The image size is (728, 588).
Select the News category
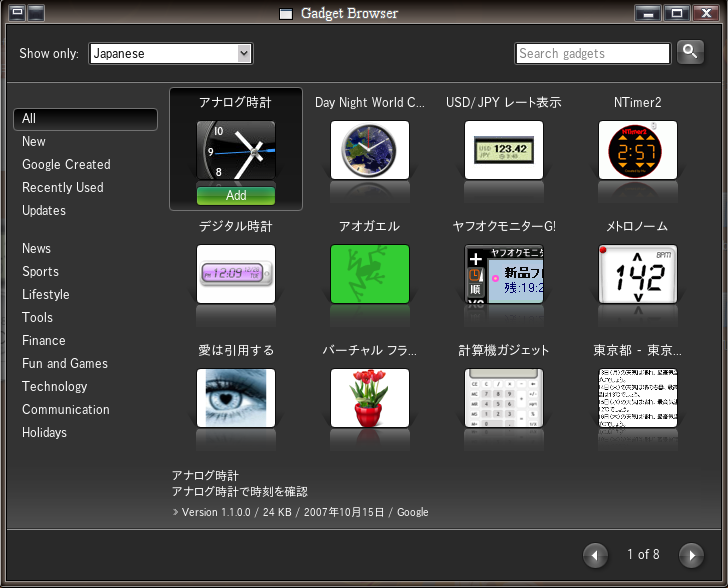click(x=36, y=248)
